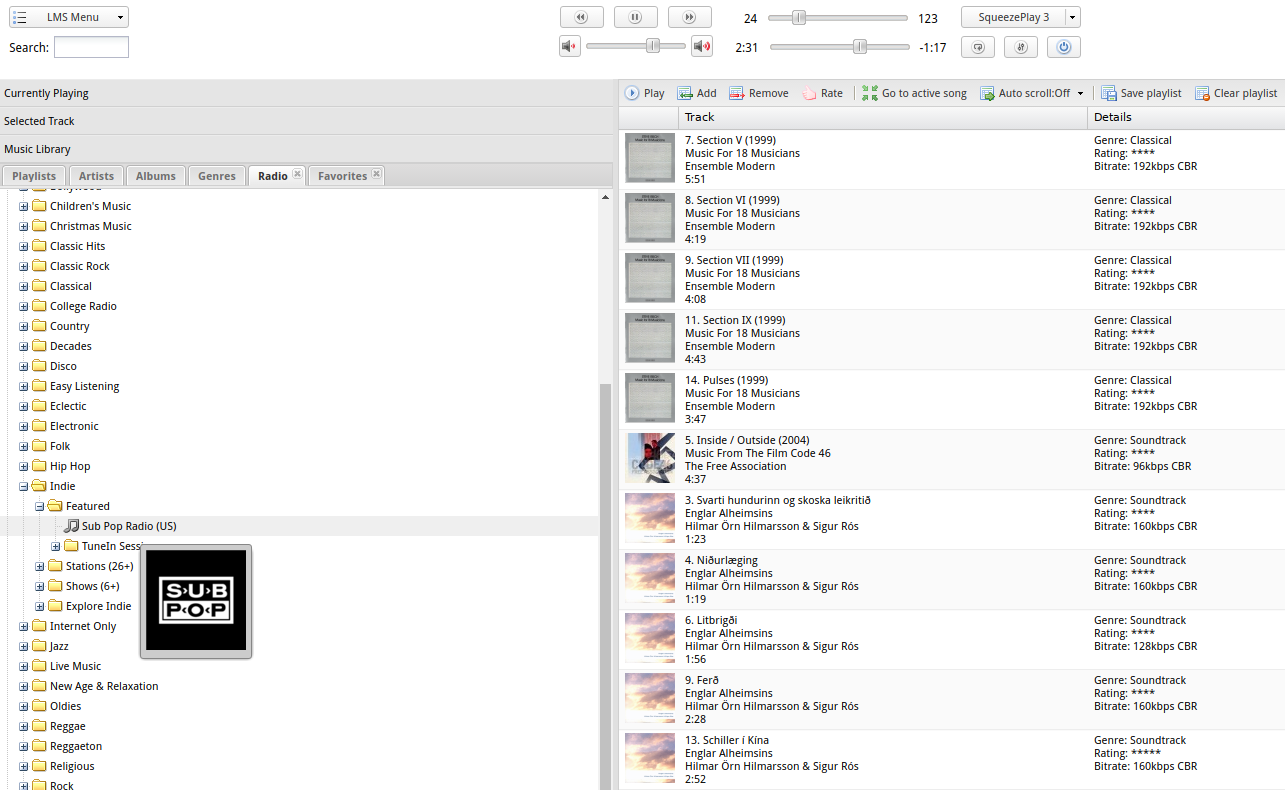
Task: Skip to next track button
Action: (689, 17)
